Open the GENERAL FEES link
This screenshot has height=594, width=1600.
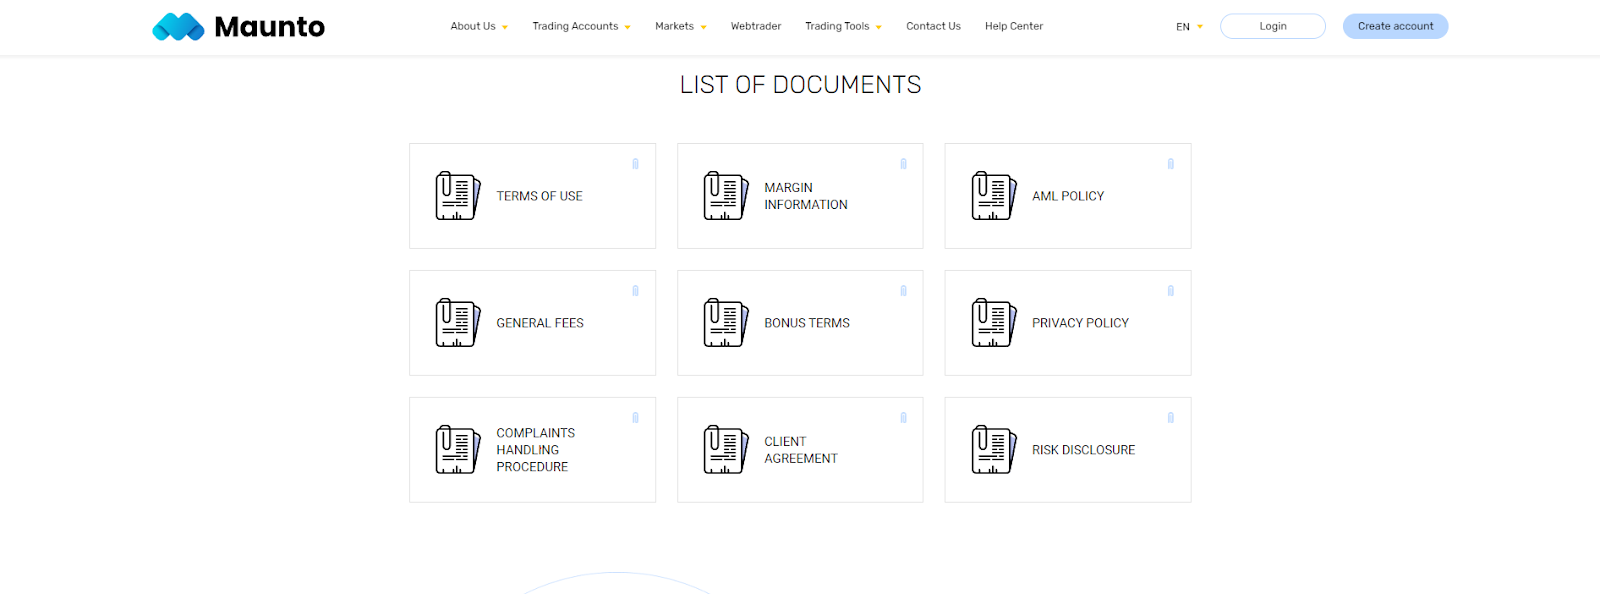540,323
